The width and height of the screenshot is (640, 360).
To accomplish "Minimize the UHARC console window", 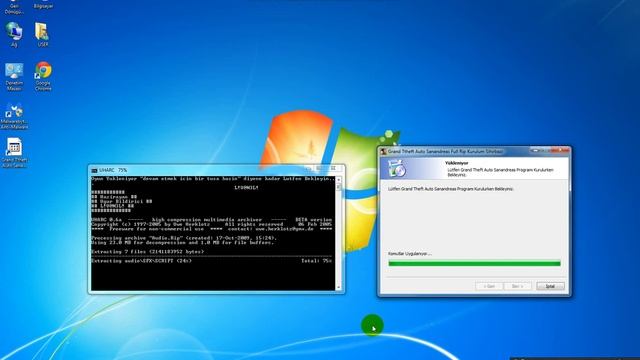I will (x=309, y=168).
